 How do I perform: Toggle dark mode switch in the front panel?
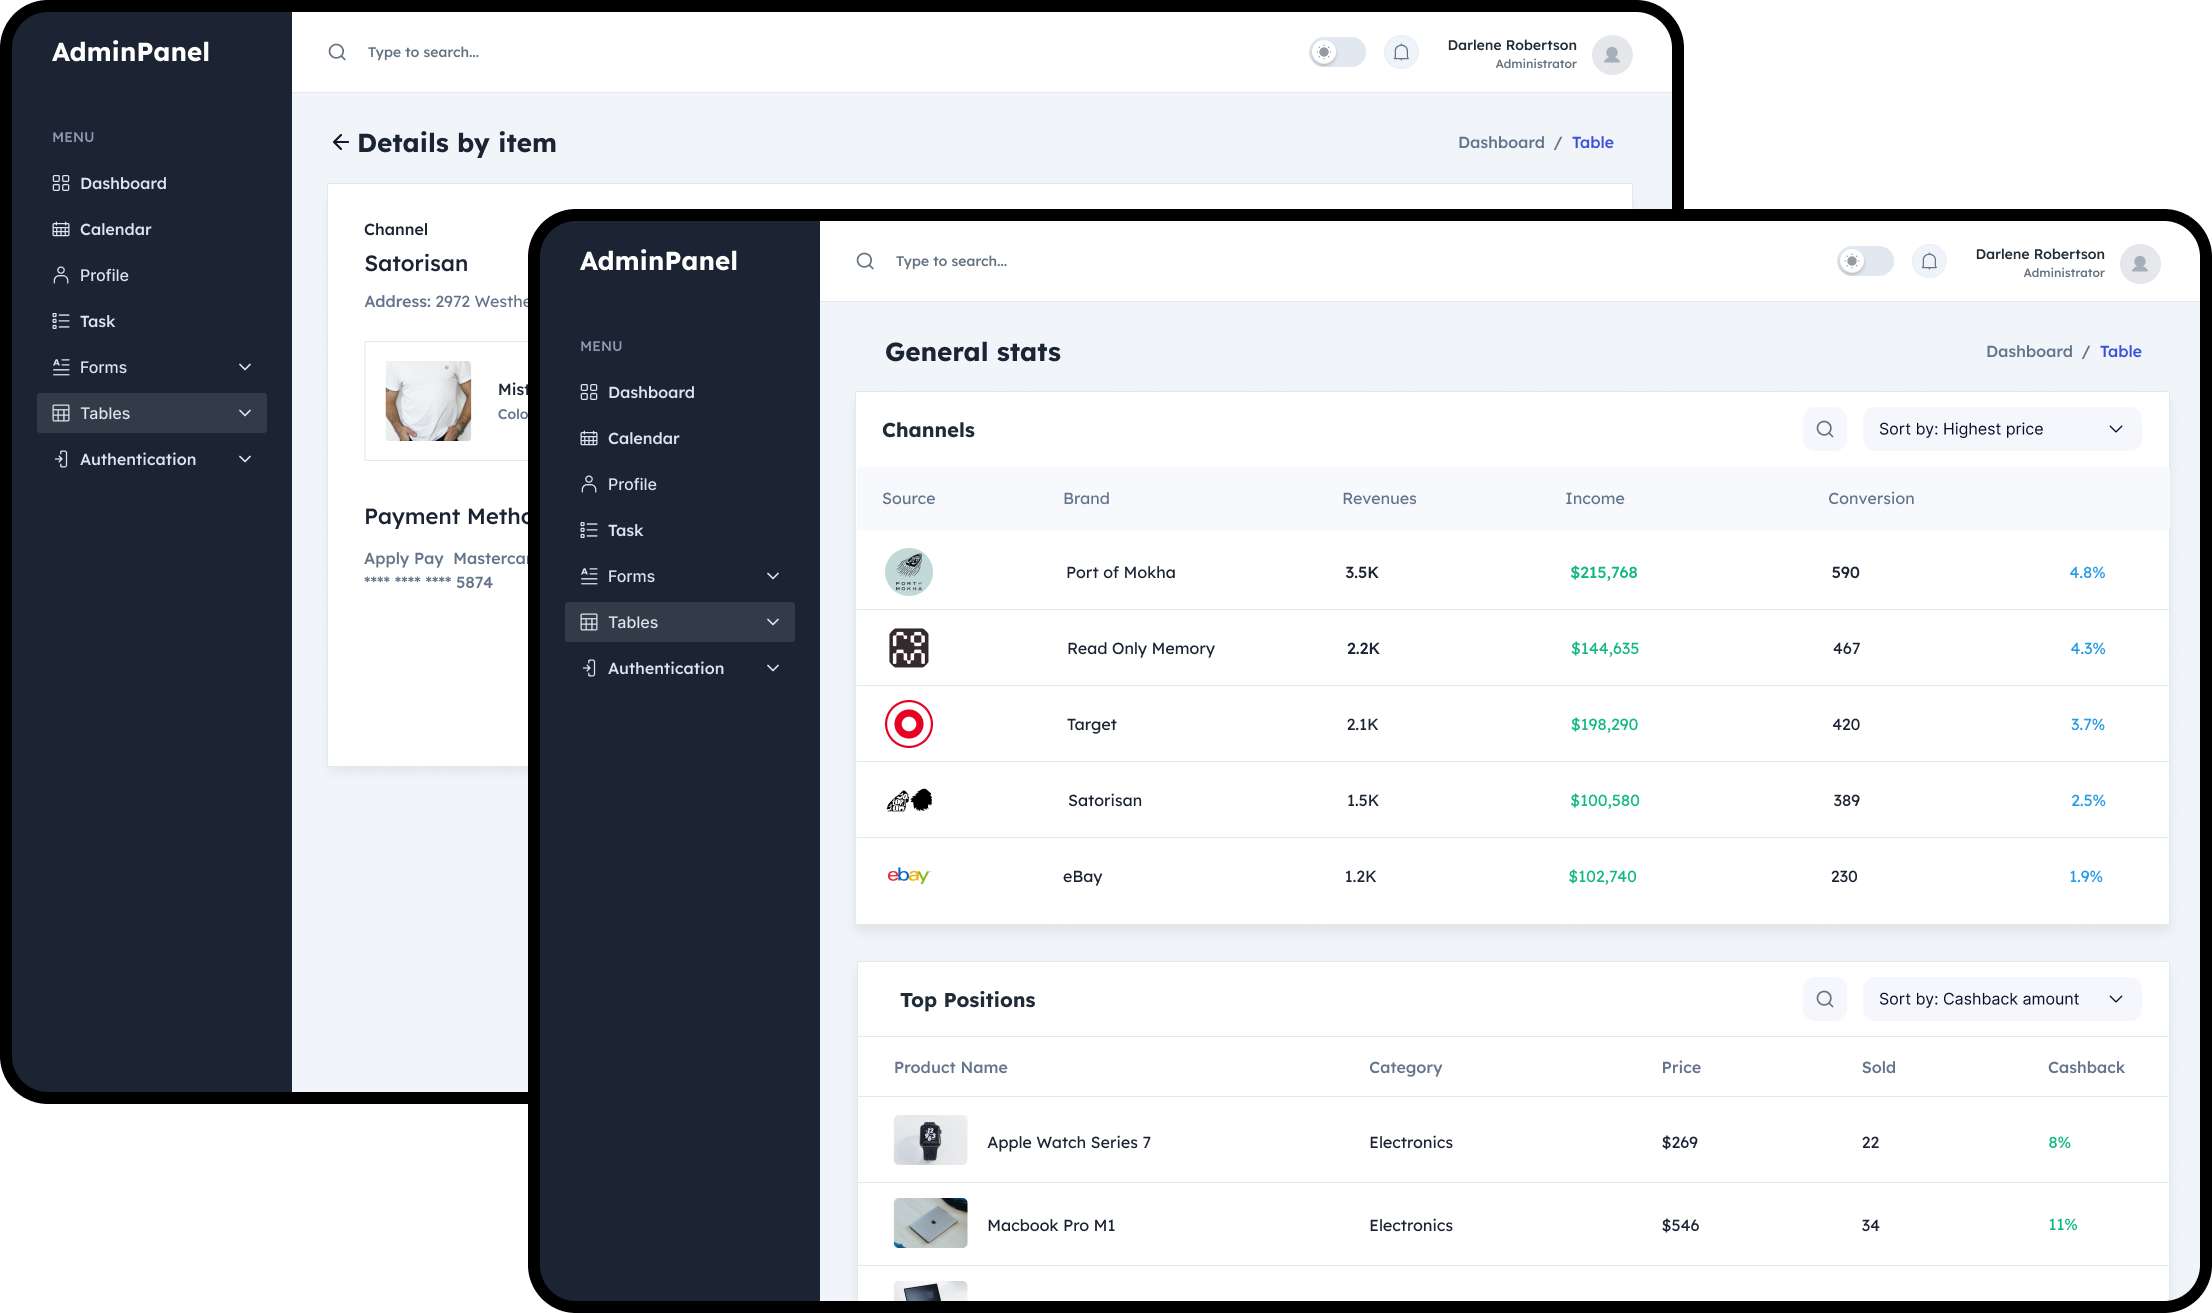pos(1865,262)
